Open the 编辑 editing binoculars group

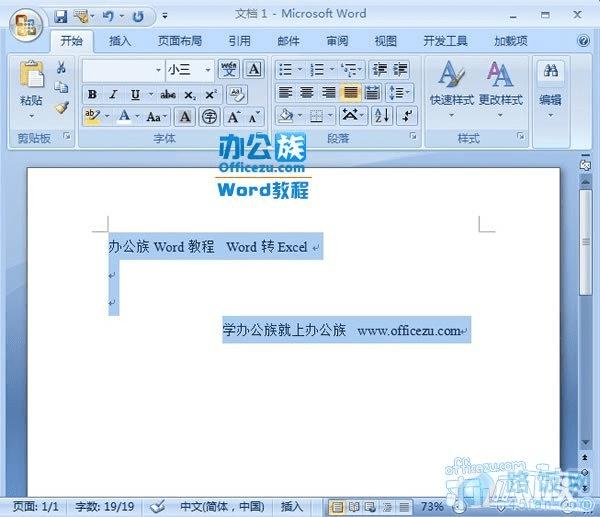tap(550, 89)
